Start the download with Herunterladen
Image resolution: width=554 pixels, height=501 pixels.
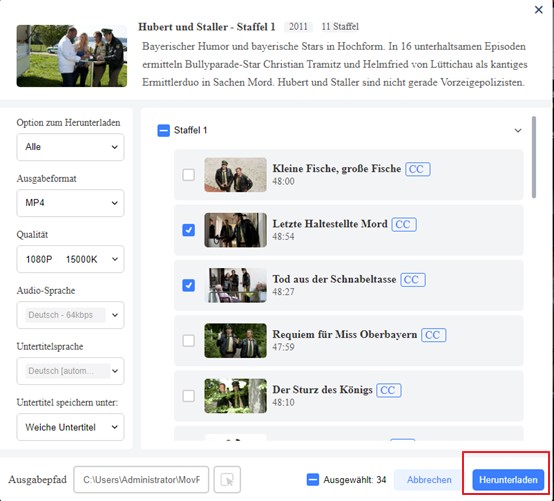click(x=508, y=479)
